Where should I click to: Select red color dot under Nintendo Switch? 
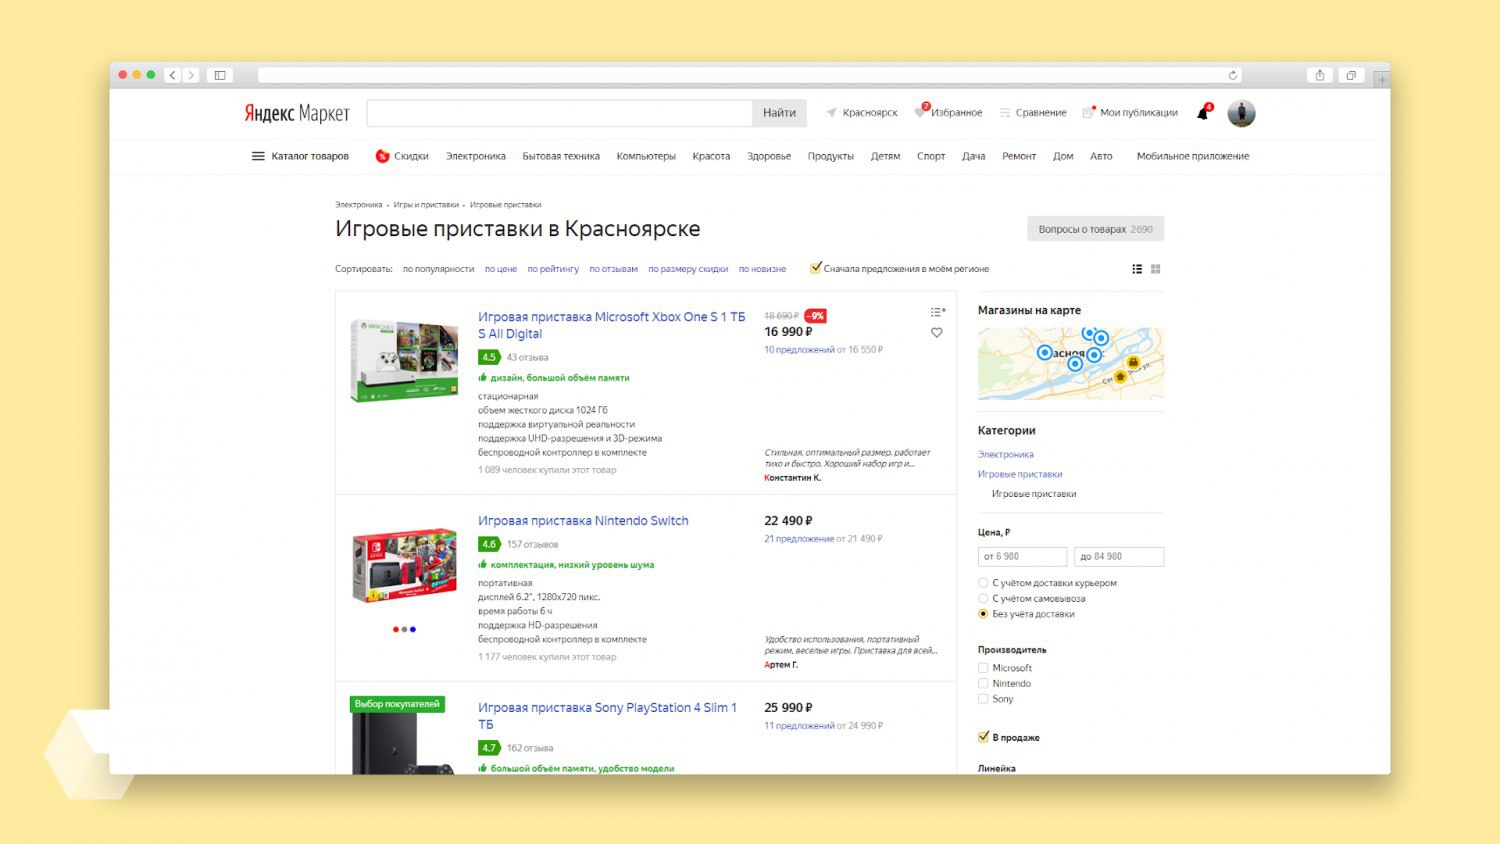click(x=396, y=629)
